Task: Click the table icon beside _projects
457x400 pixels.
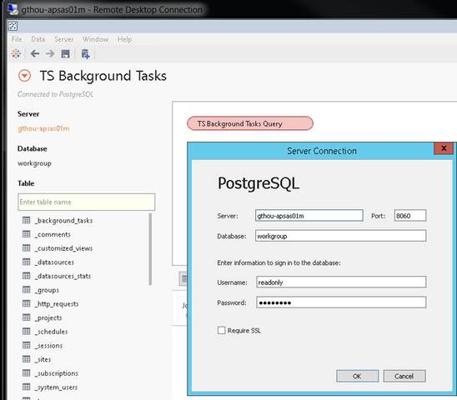Action: point(26,317)
